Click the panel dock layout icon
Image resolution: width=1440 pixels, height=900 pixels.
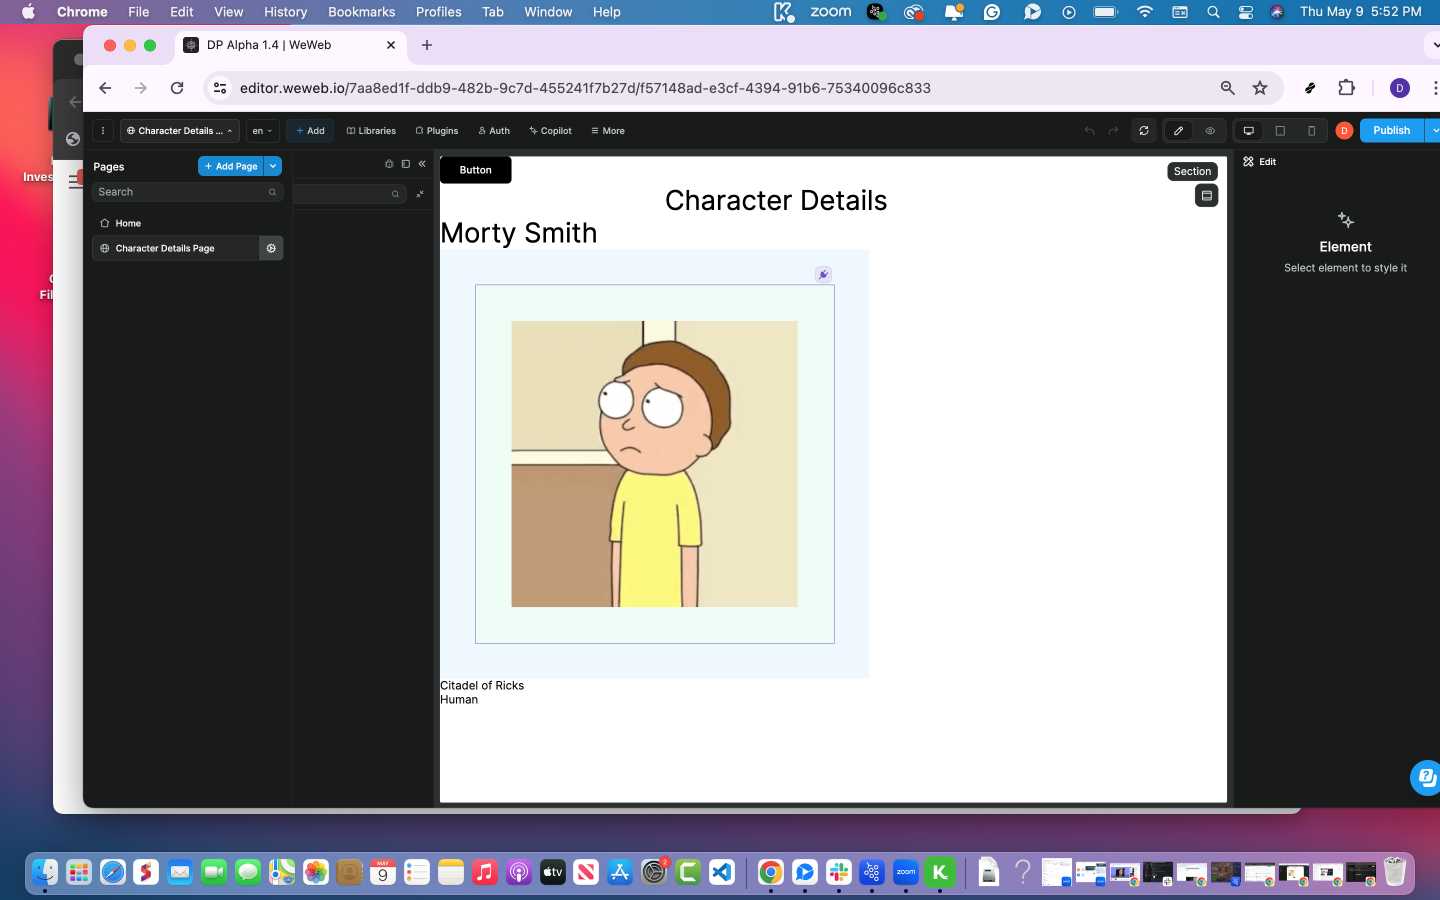point(405,164)
